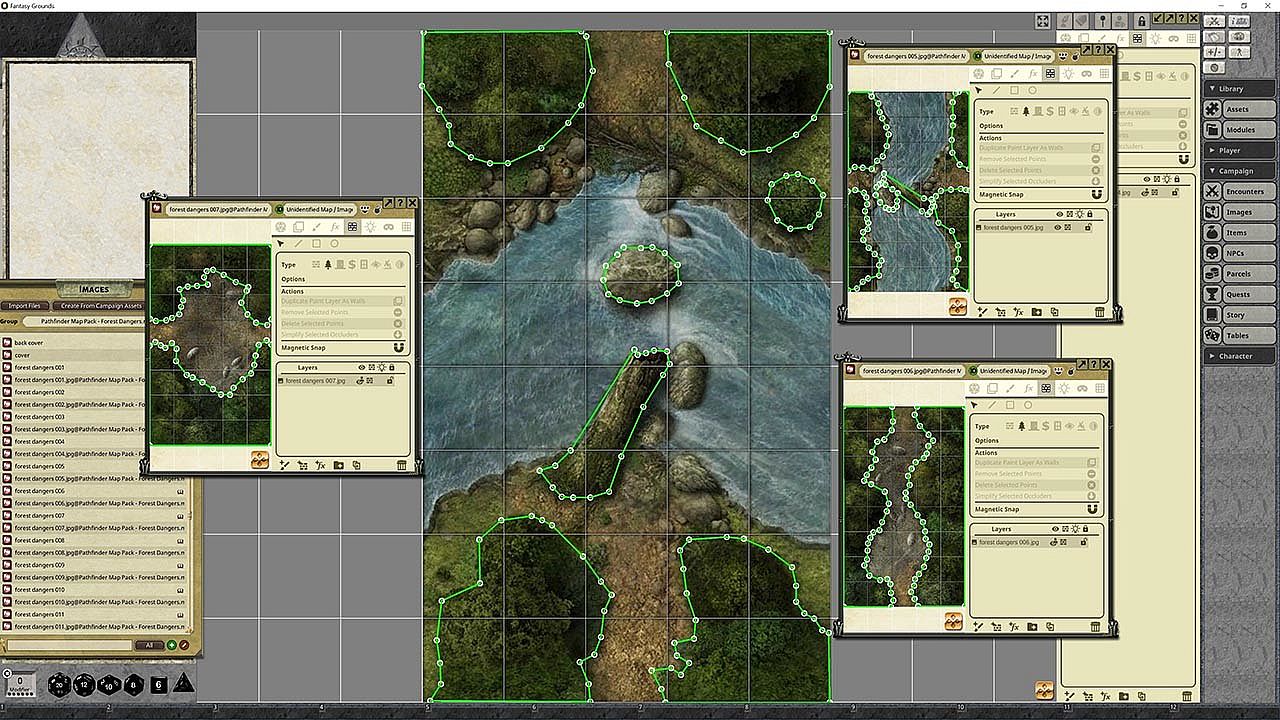Toggle visibility of forest dangers 005.jpg layer
Screen dimensions: 1280x720
(1057, 228)
